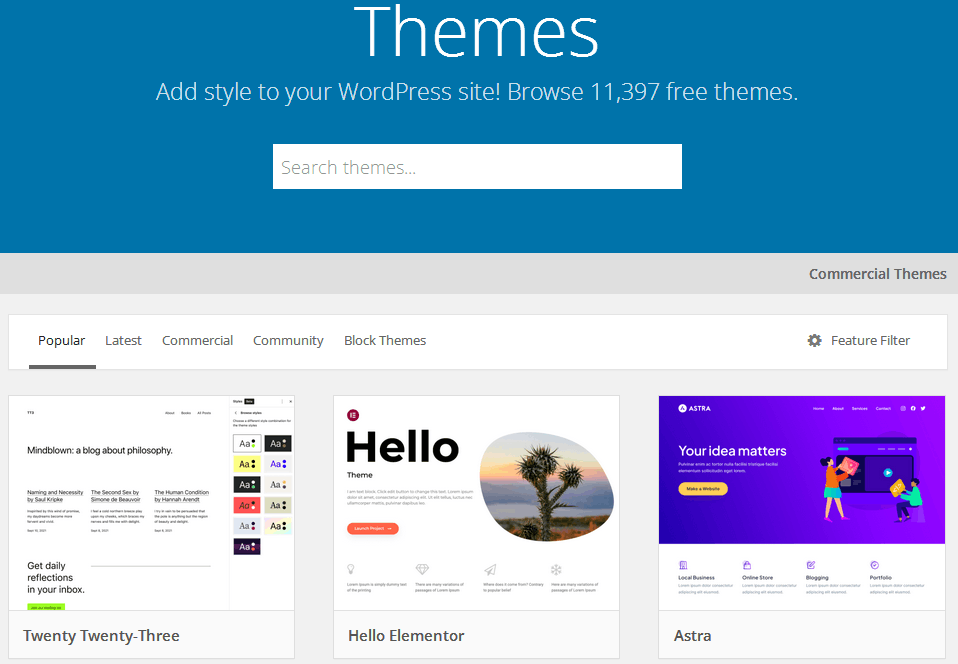958x664 pixels.
Task: Click the snowflake icon in Hello preview
Action: (x=556, y=569)
